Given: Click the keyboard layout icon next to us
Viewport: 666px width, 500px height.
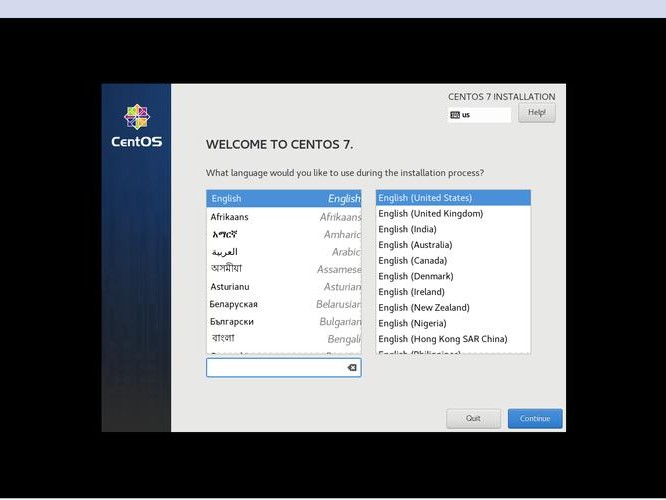Looking at the screenshot, I should coord(455,115).
